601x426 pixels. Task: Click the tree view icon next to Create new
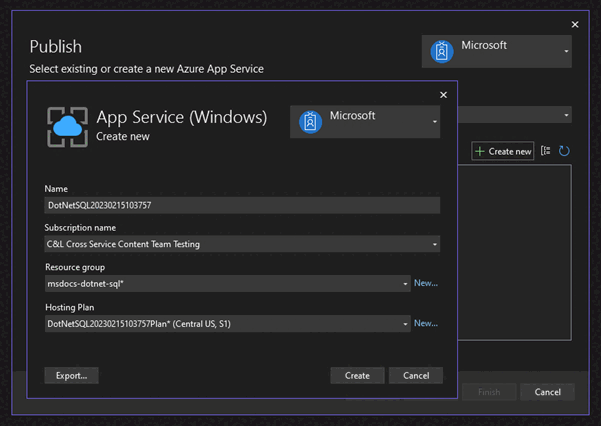(546, 151)
